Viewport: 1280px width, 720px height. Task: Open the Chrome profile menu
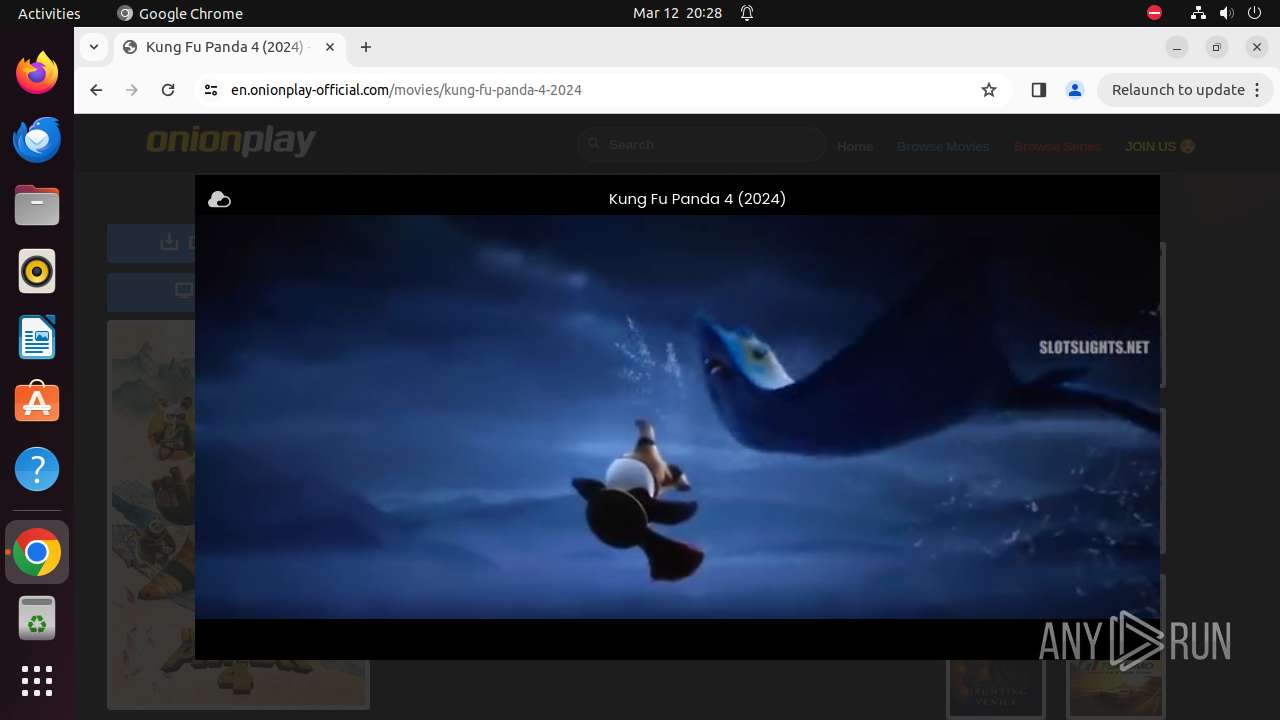click(x=1075, y=90)
